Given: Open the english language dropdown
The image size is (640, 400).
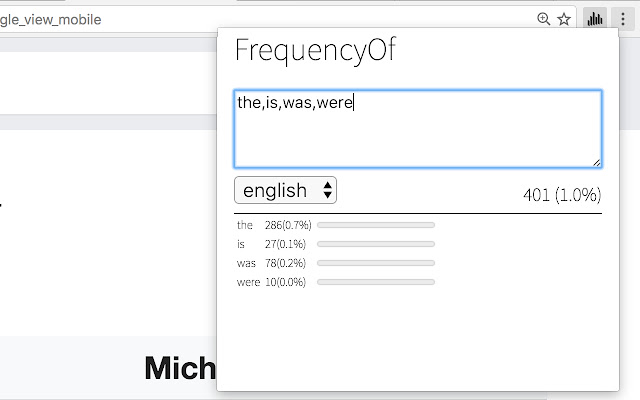Looking at the screenshot, I should coord(285,190).
